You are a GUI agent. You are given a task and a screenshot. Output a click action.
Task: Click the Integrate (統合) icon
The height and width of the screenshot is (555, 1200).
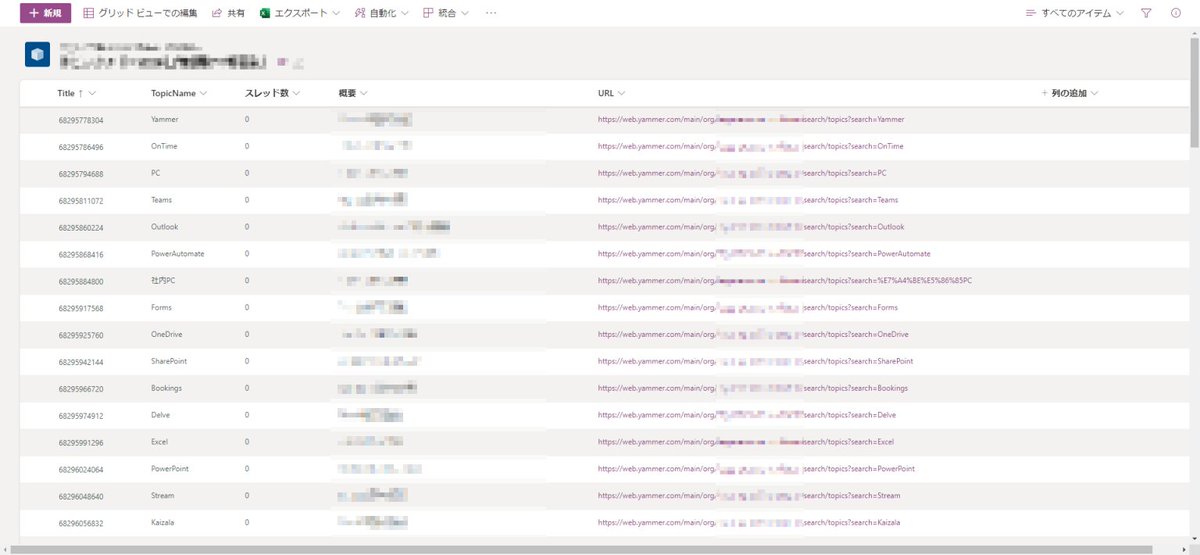[428, 13]
